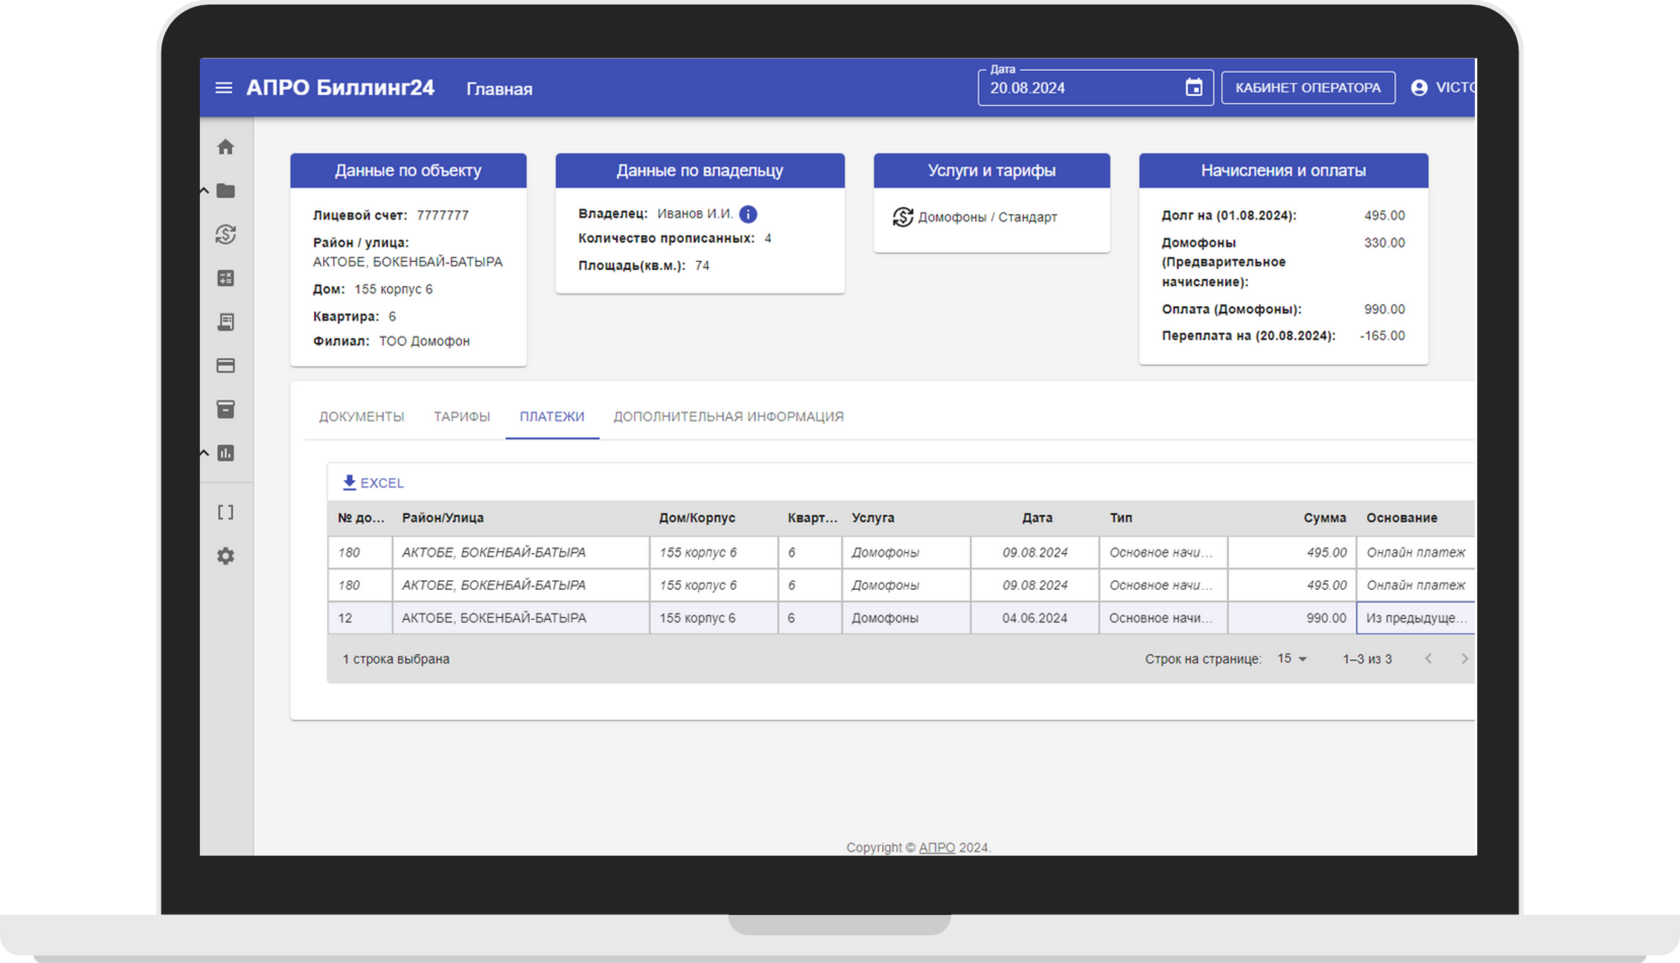Sort by the Основание column header
Viewport: 1680px width, 963px height.
[1402, 518]
